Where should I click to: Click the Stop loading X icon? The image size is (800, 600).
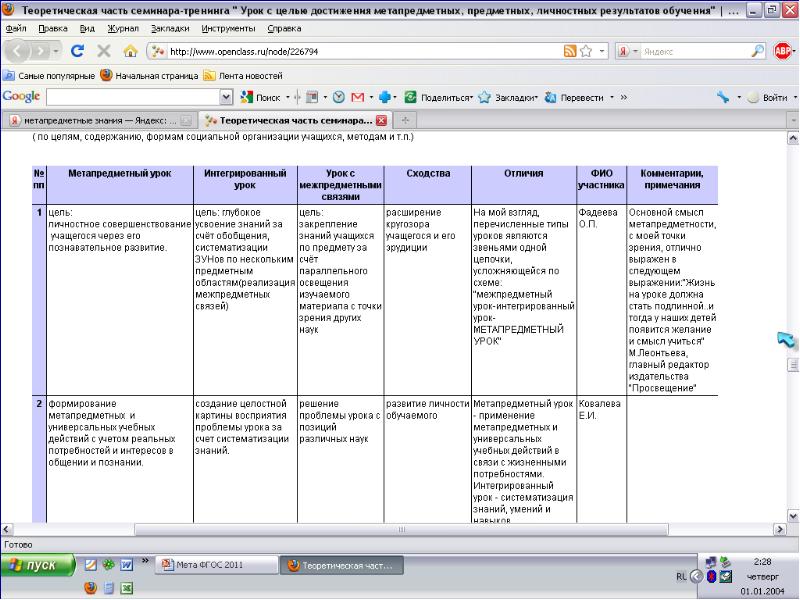click(x=103, y=50)
